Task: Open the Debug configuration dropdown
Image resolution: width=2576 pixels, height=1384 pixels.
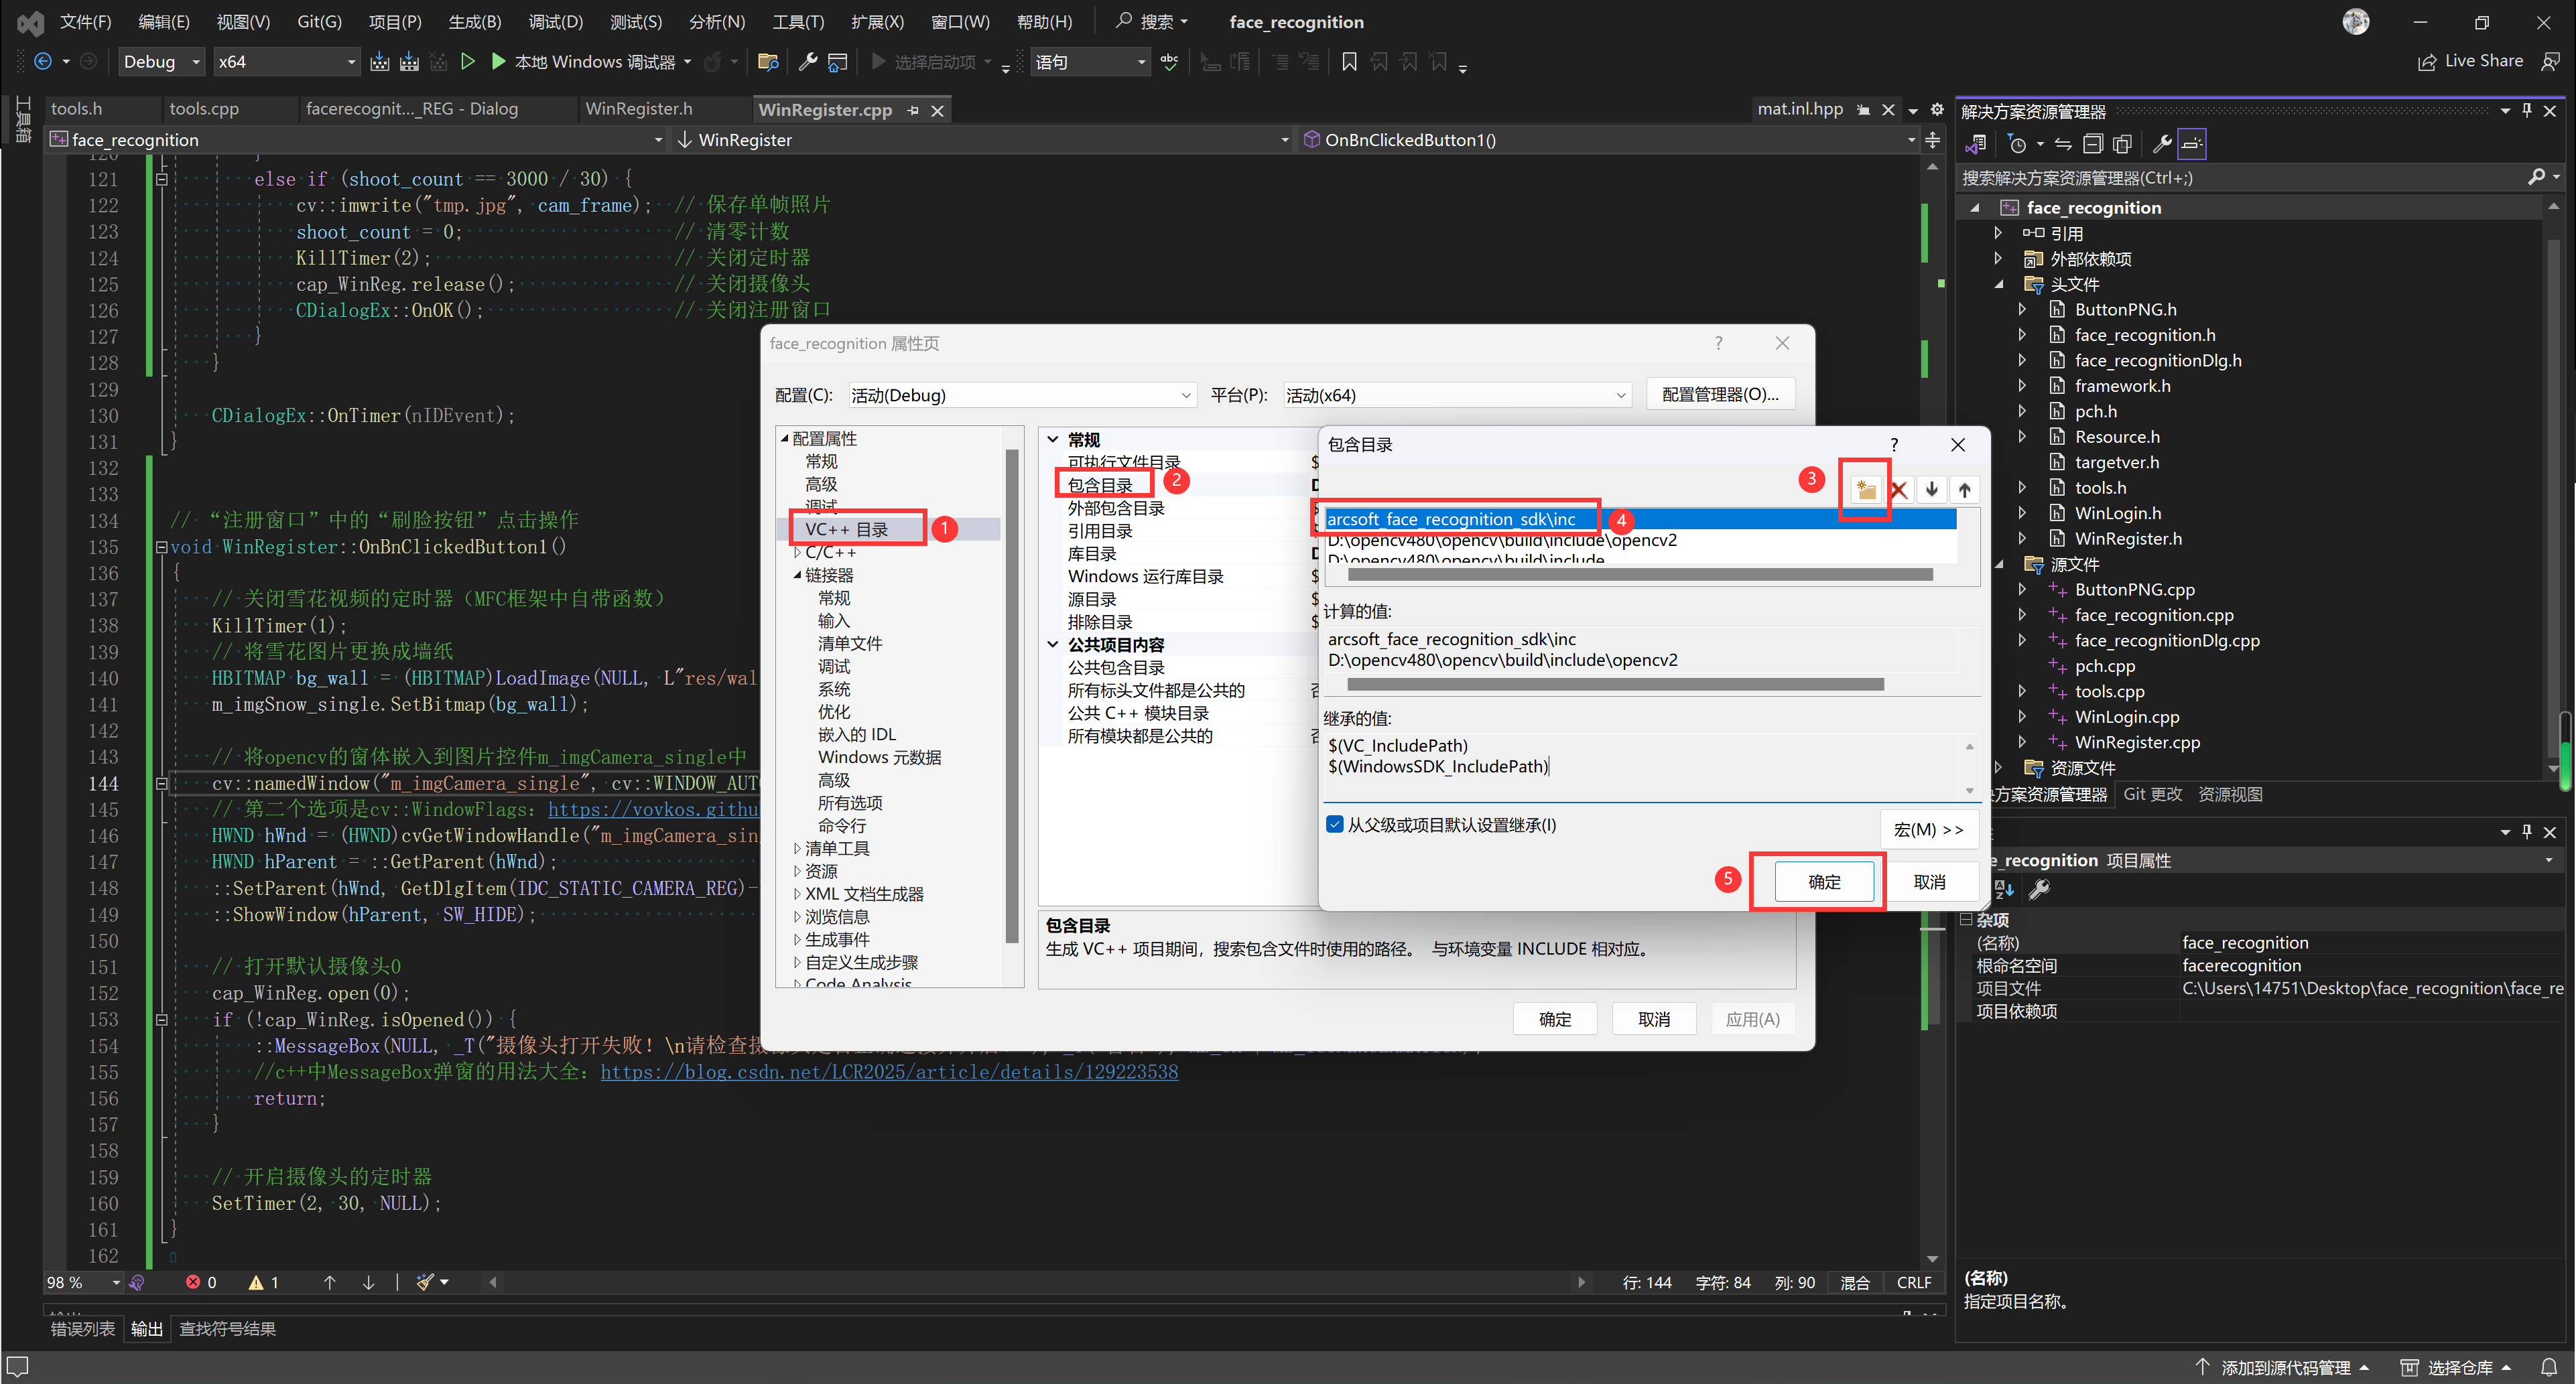Action: (161, 62)
